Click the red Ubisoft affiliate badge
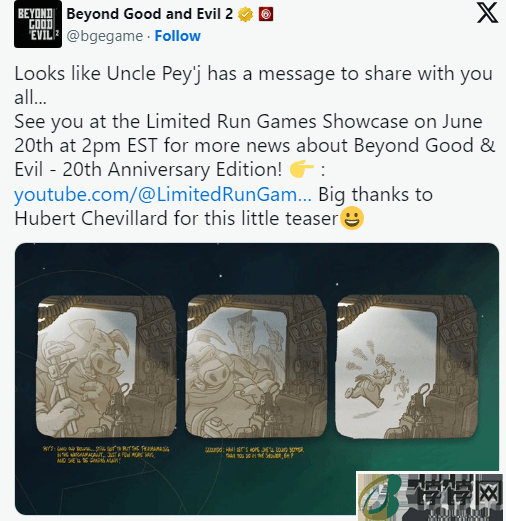506x521 pixels. pyautogui.click(x=266, y=15)
